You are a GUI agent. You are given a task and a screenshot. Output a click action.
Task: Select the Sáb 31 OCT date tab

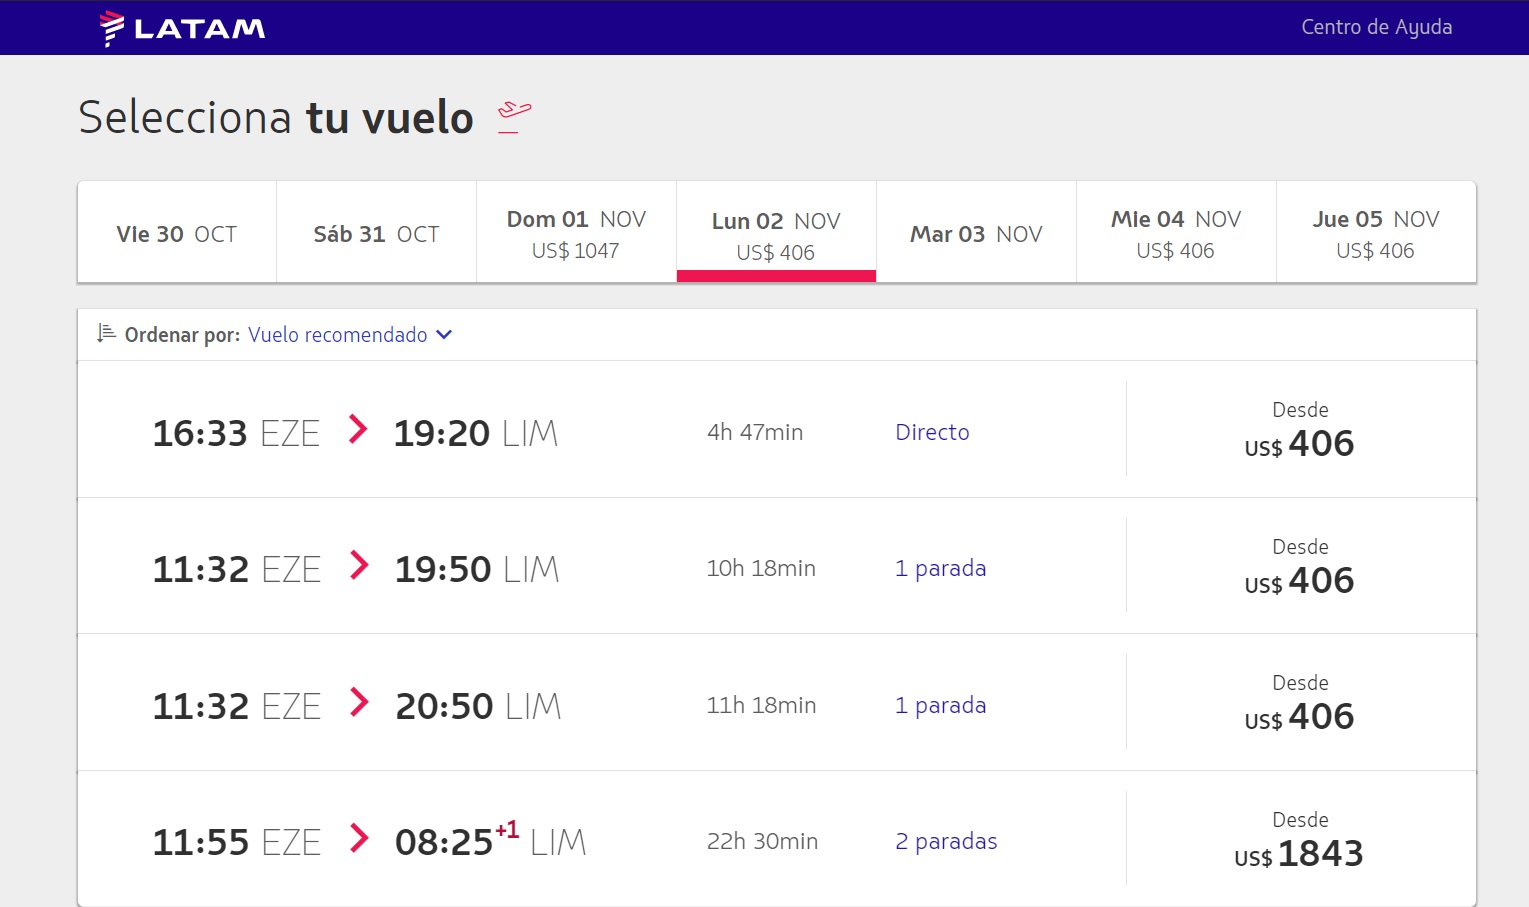[x=377, y=232]
